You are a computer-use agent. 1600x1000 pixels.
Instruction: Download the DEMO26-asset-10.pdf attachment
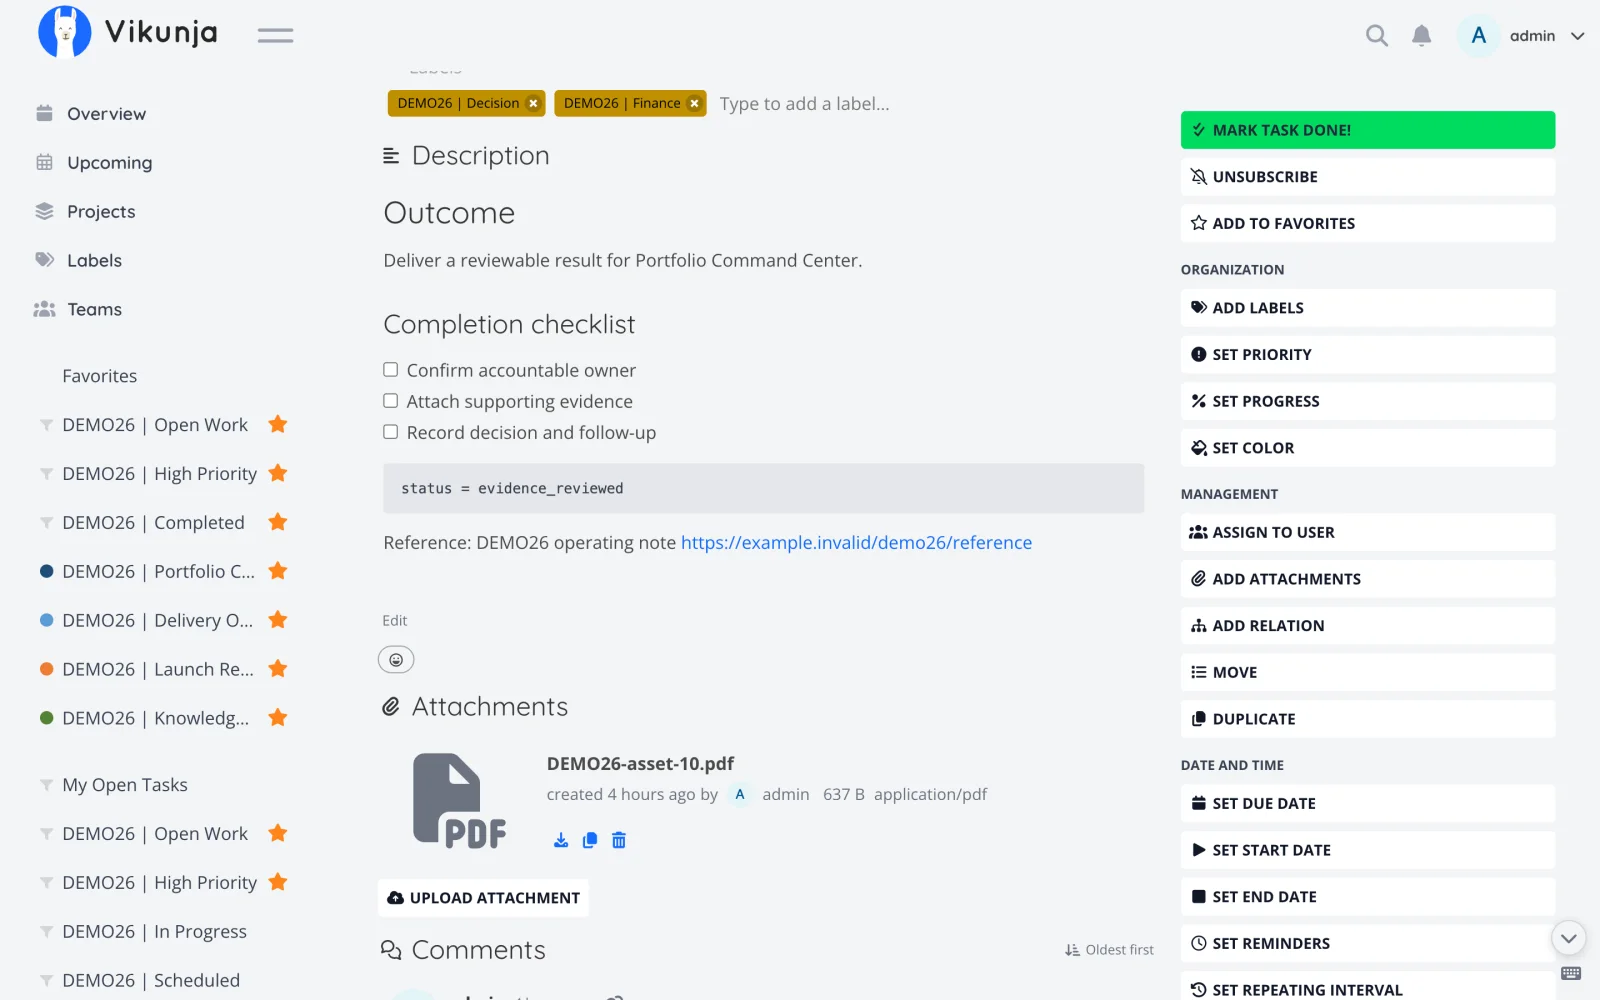[x=561, y=840]
